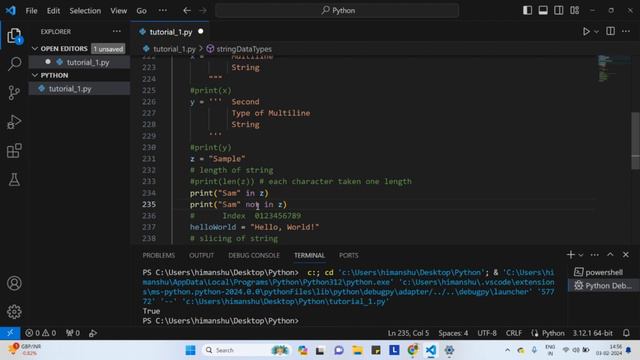Show more menu bar items ellipsis

(x=162, y=10)
